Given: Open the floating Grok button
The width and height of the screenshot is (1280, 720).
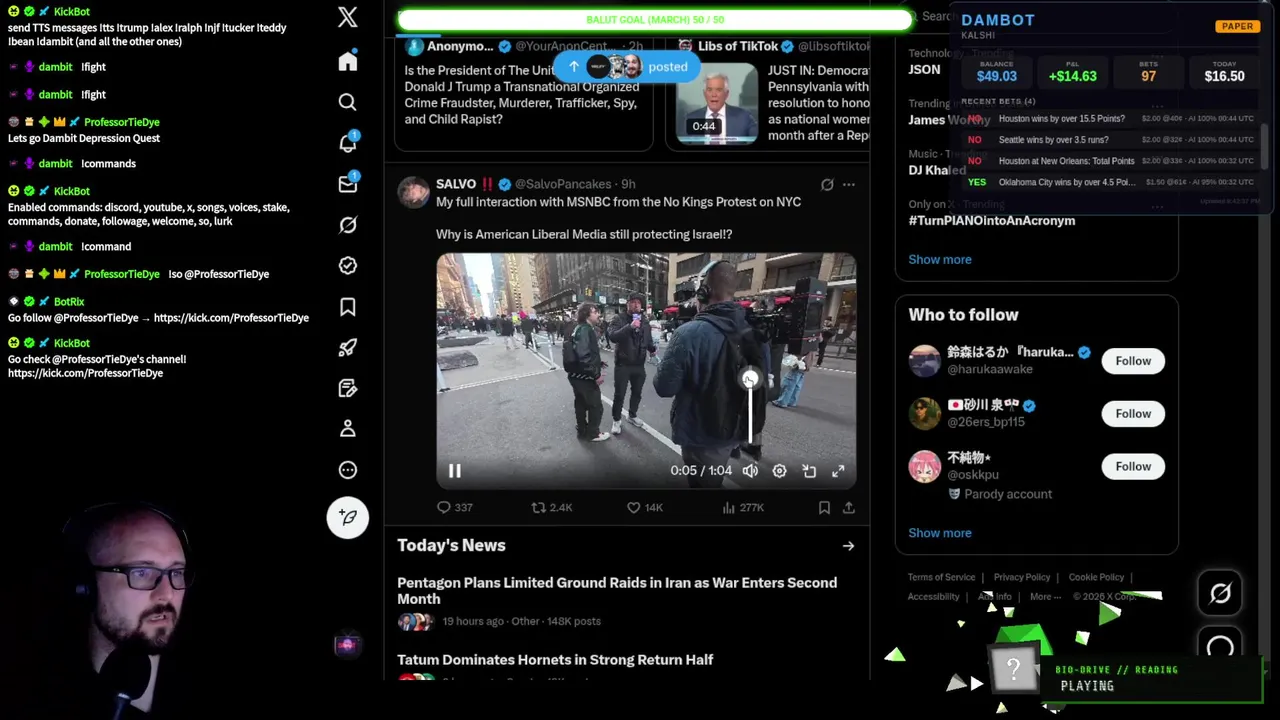Looking at the screenshot, I should point(1220,594).
